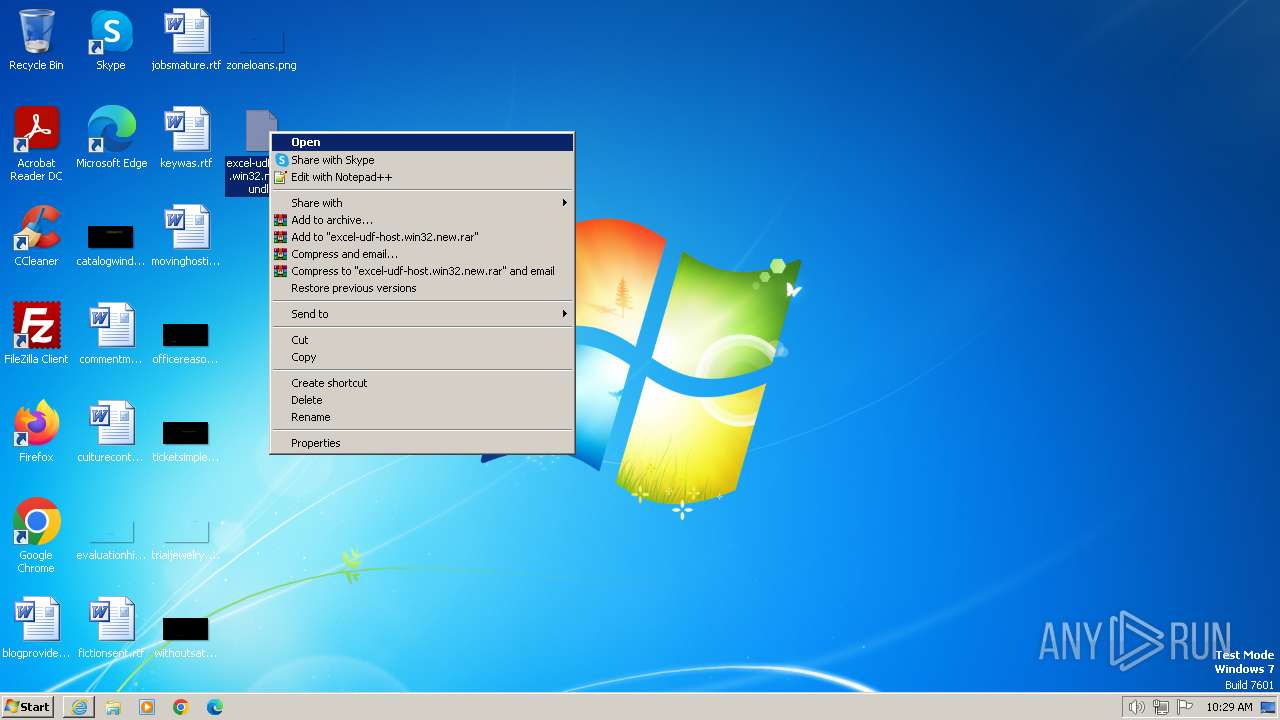Select the fictionsent.rtf document icon

pyautogui.click(x=111, y=628)
